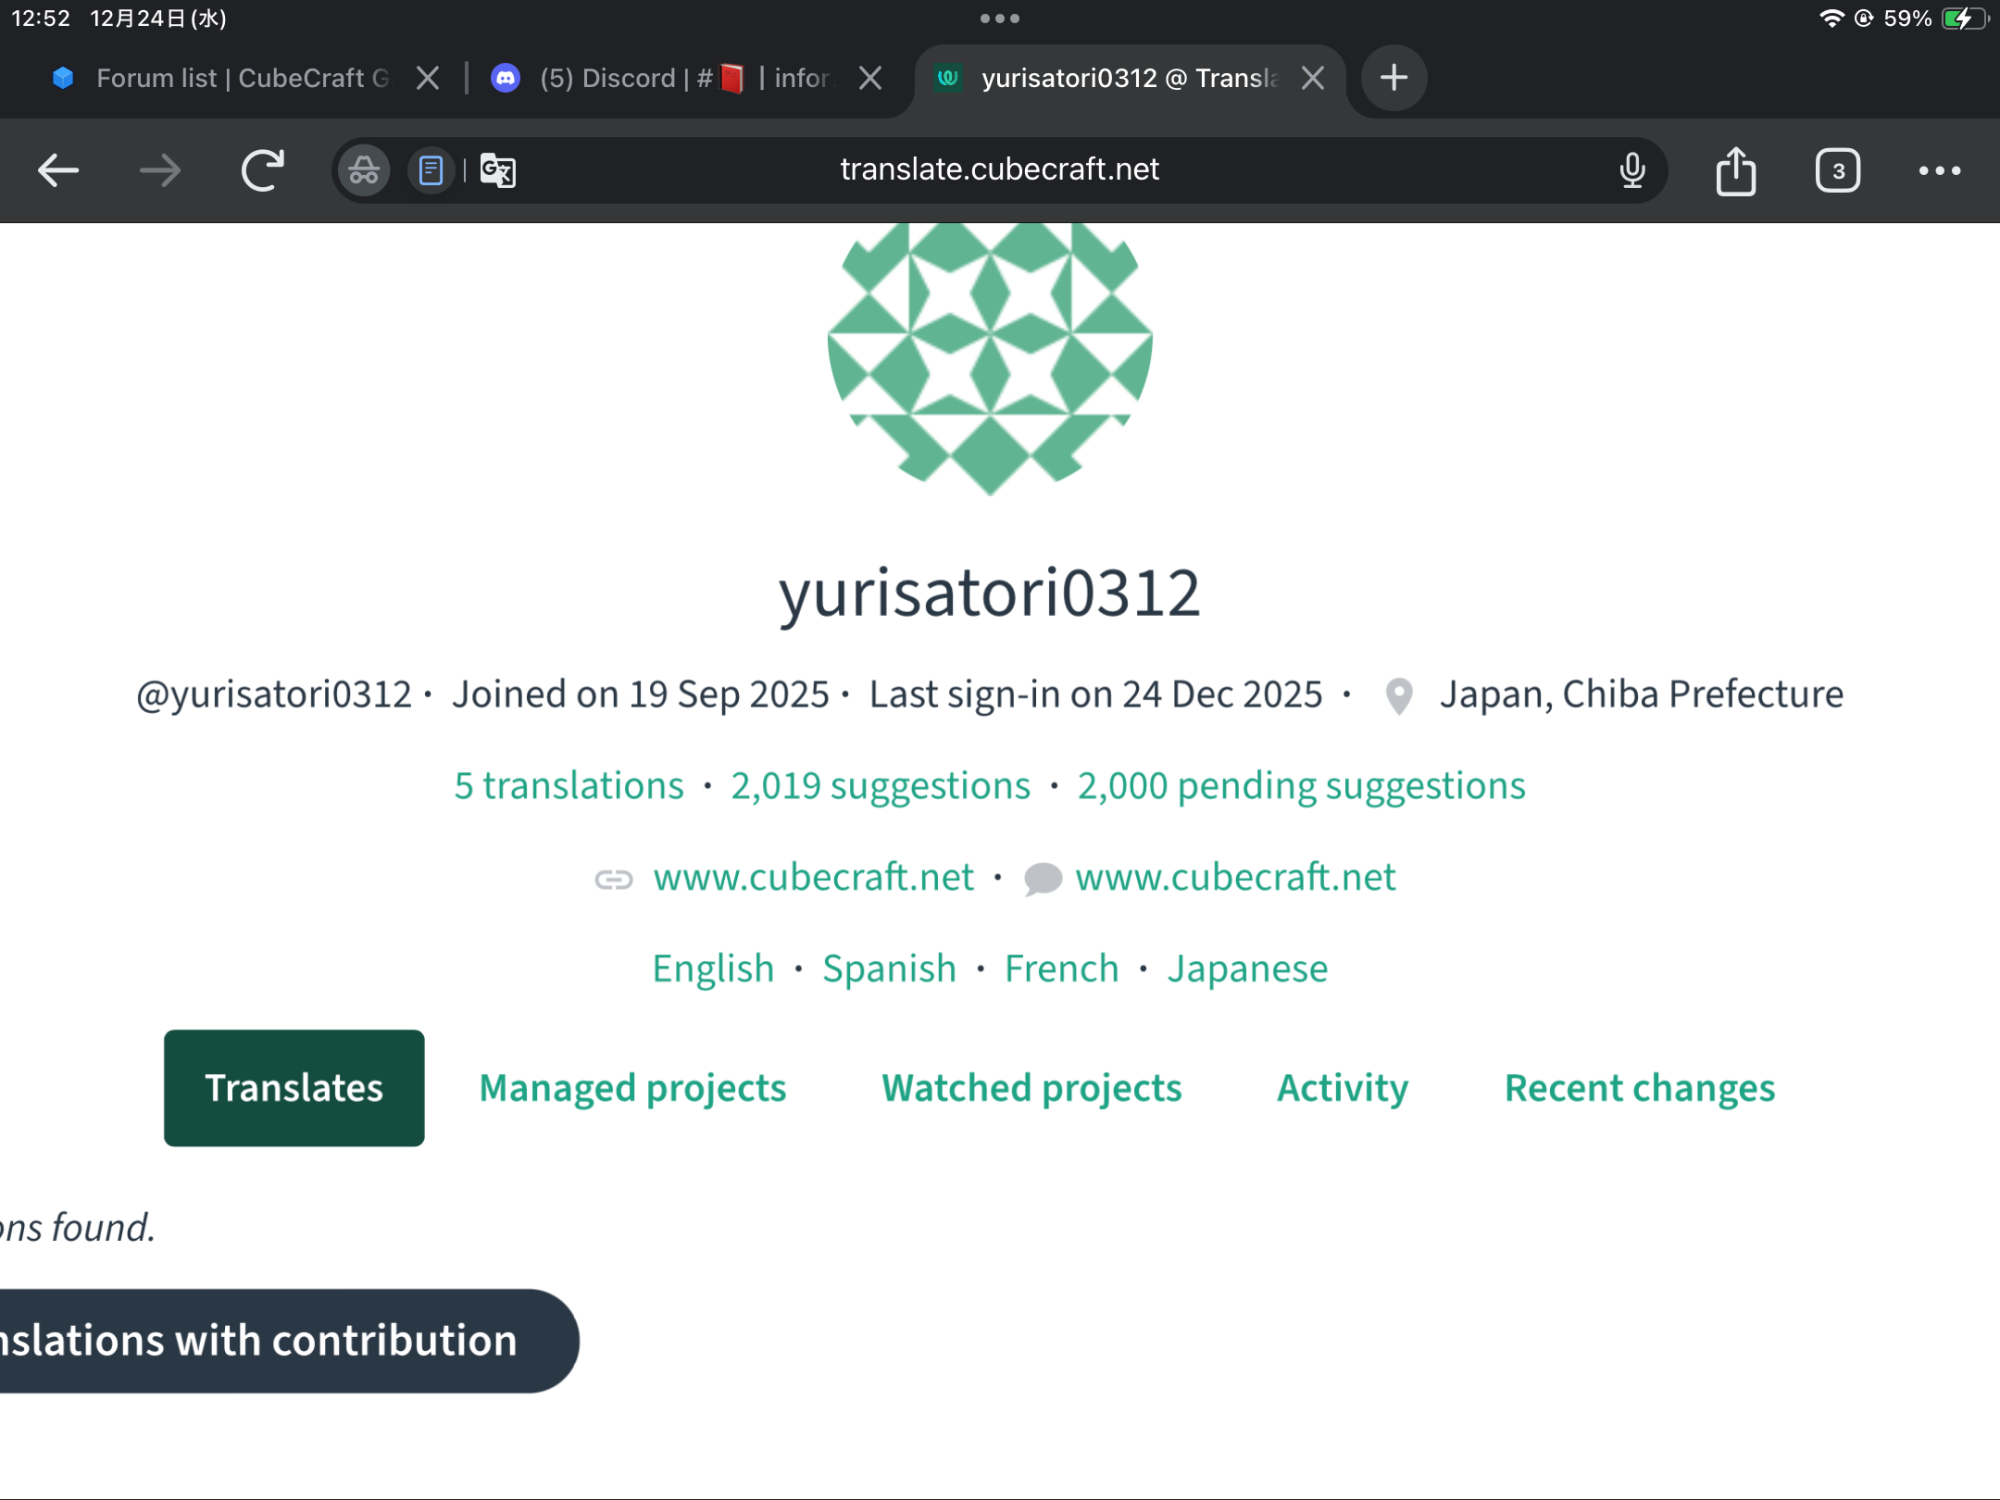2000x1500 pixels.
Task: Go back to the previous page
Action: coord(58,171)
